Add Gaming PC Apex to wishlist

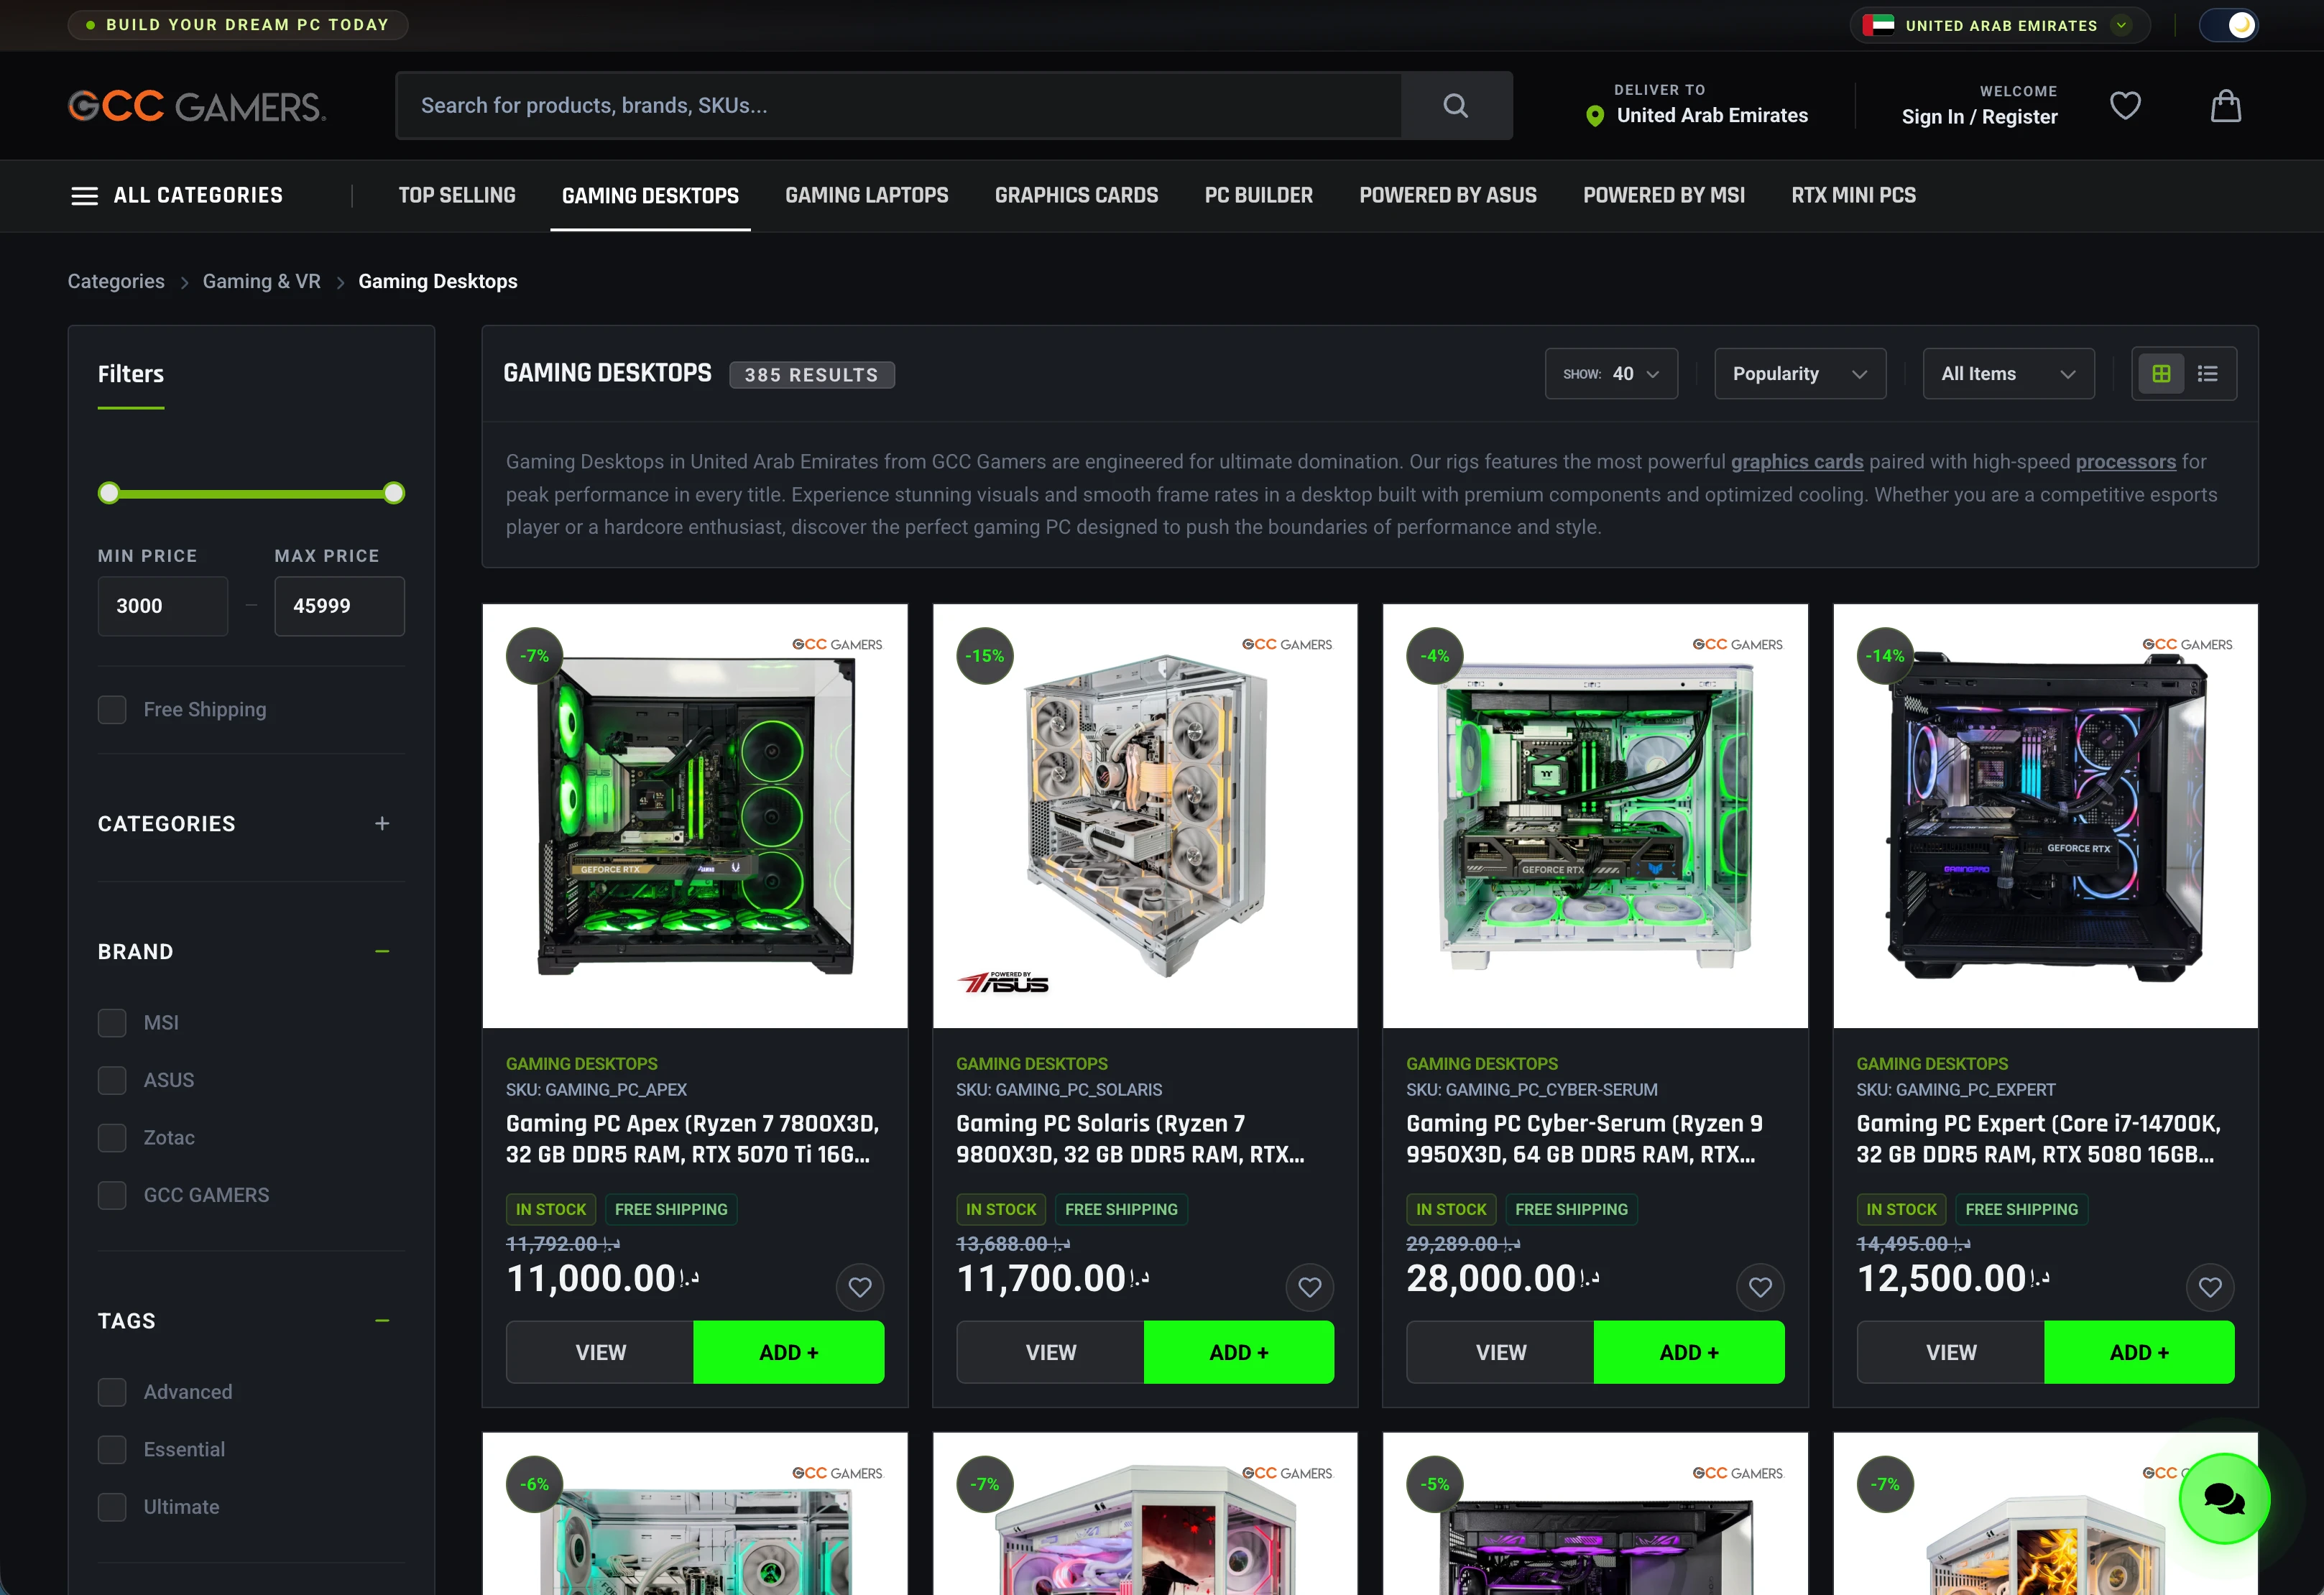[860, 1287]
